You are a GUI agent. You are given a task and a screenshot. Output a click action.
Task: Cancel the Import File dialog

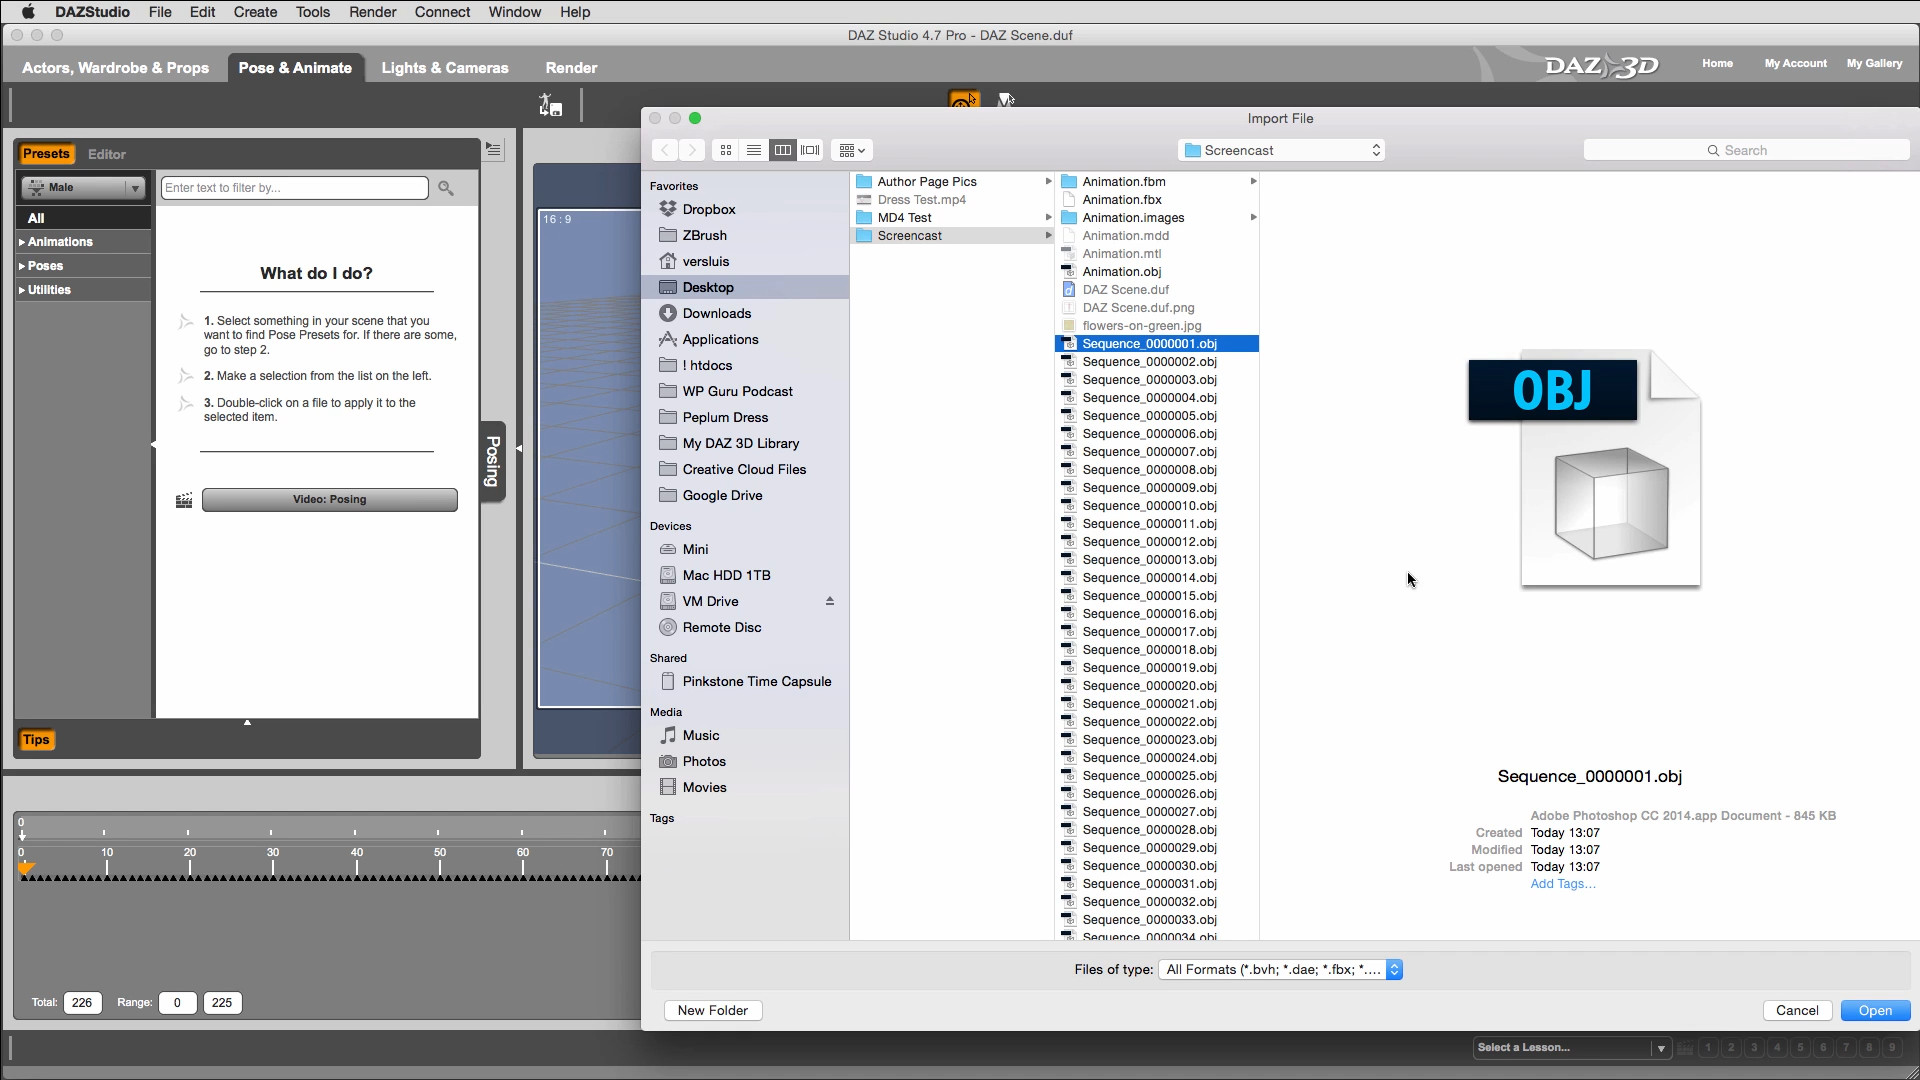pos(1797,1010)
